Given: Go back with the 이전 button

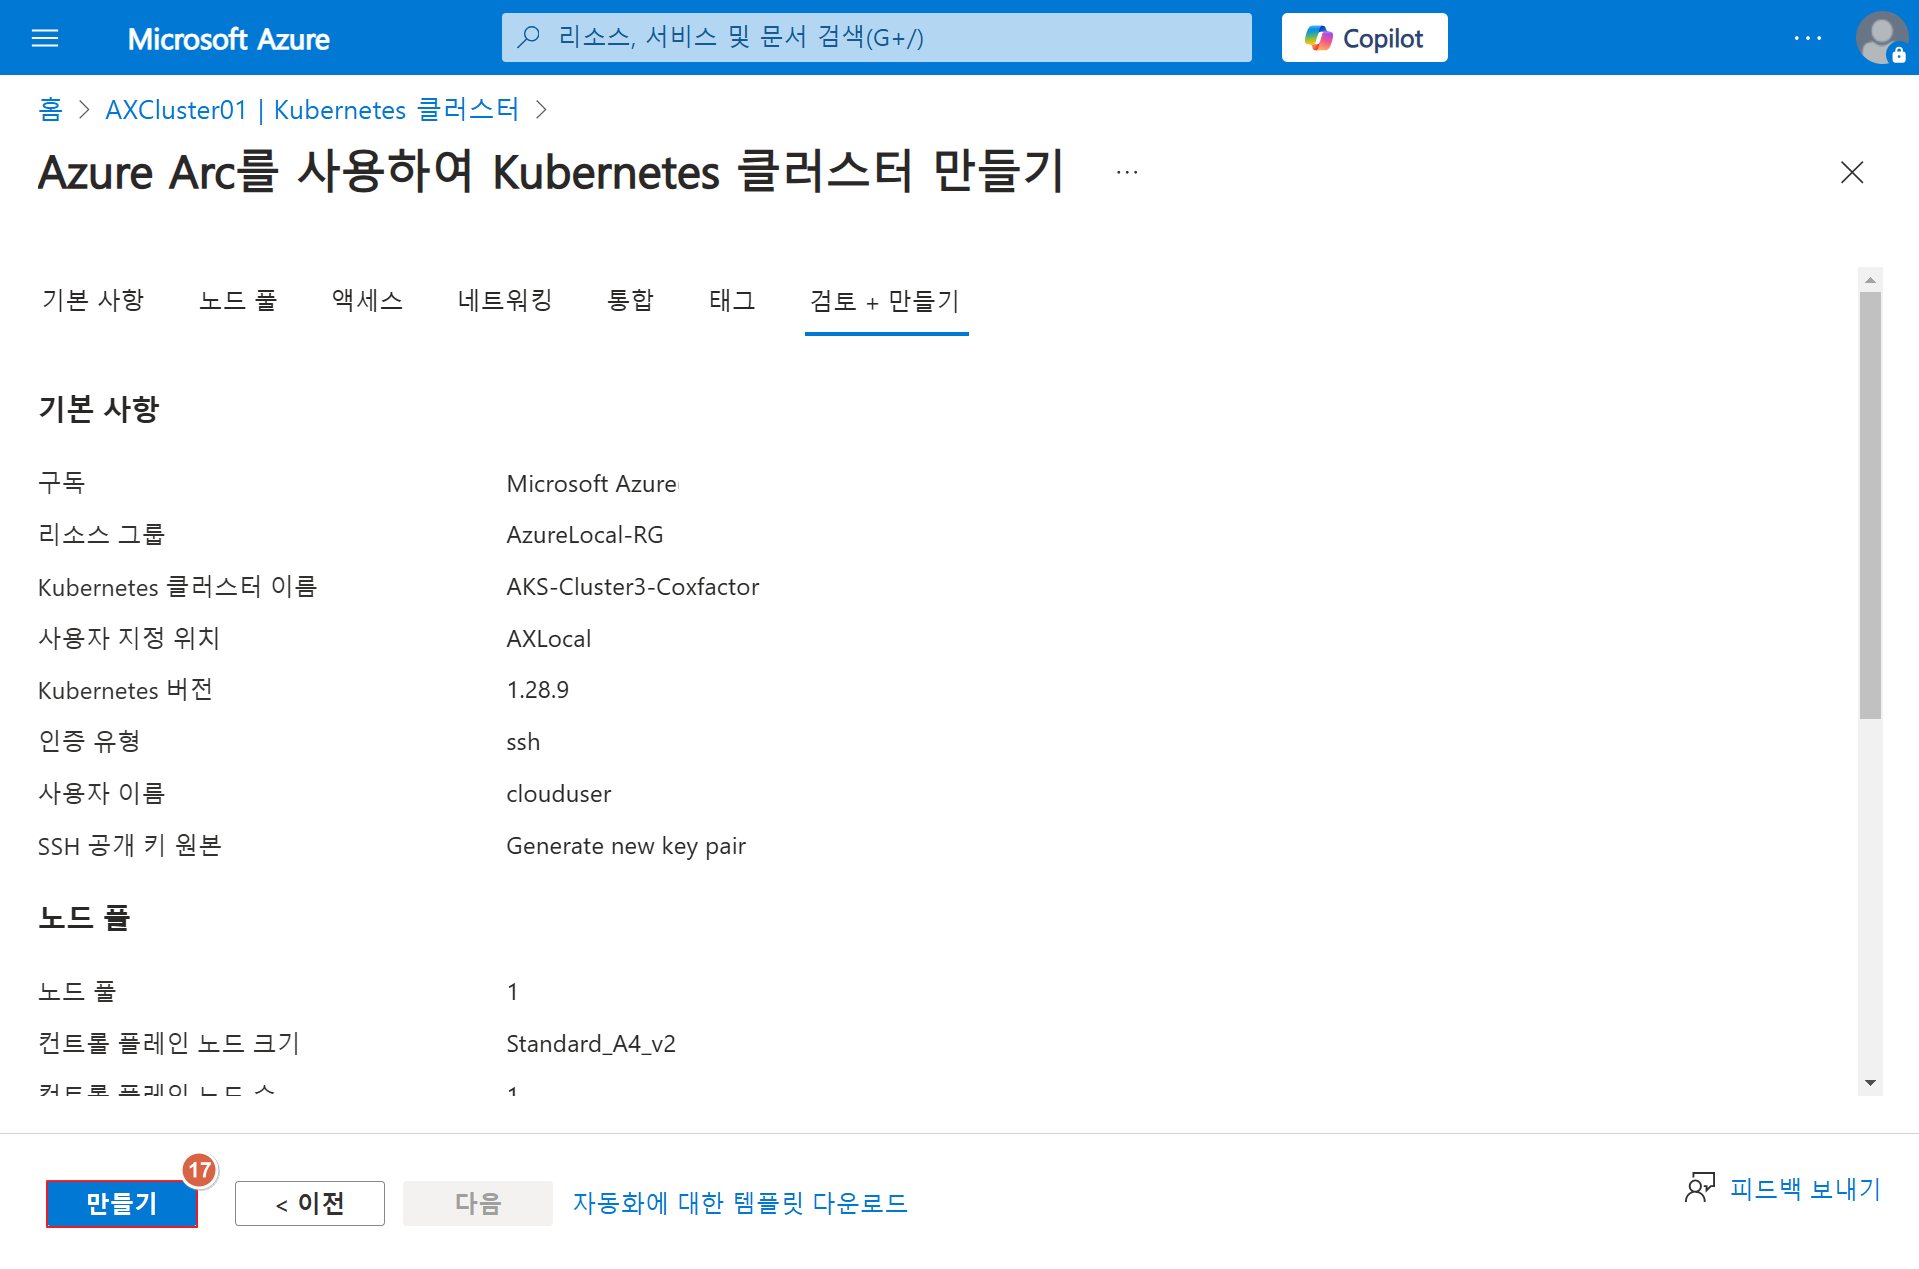Looking at the screenshot, I should click(x=310, y=1203).
